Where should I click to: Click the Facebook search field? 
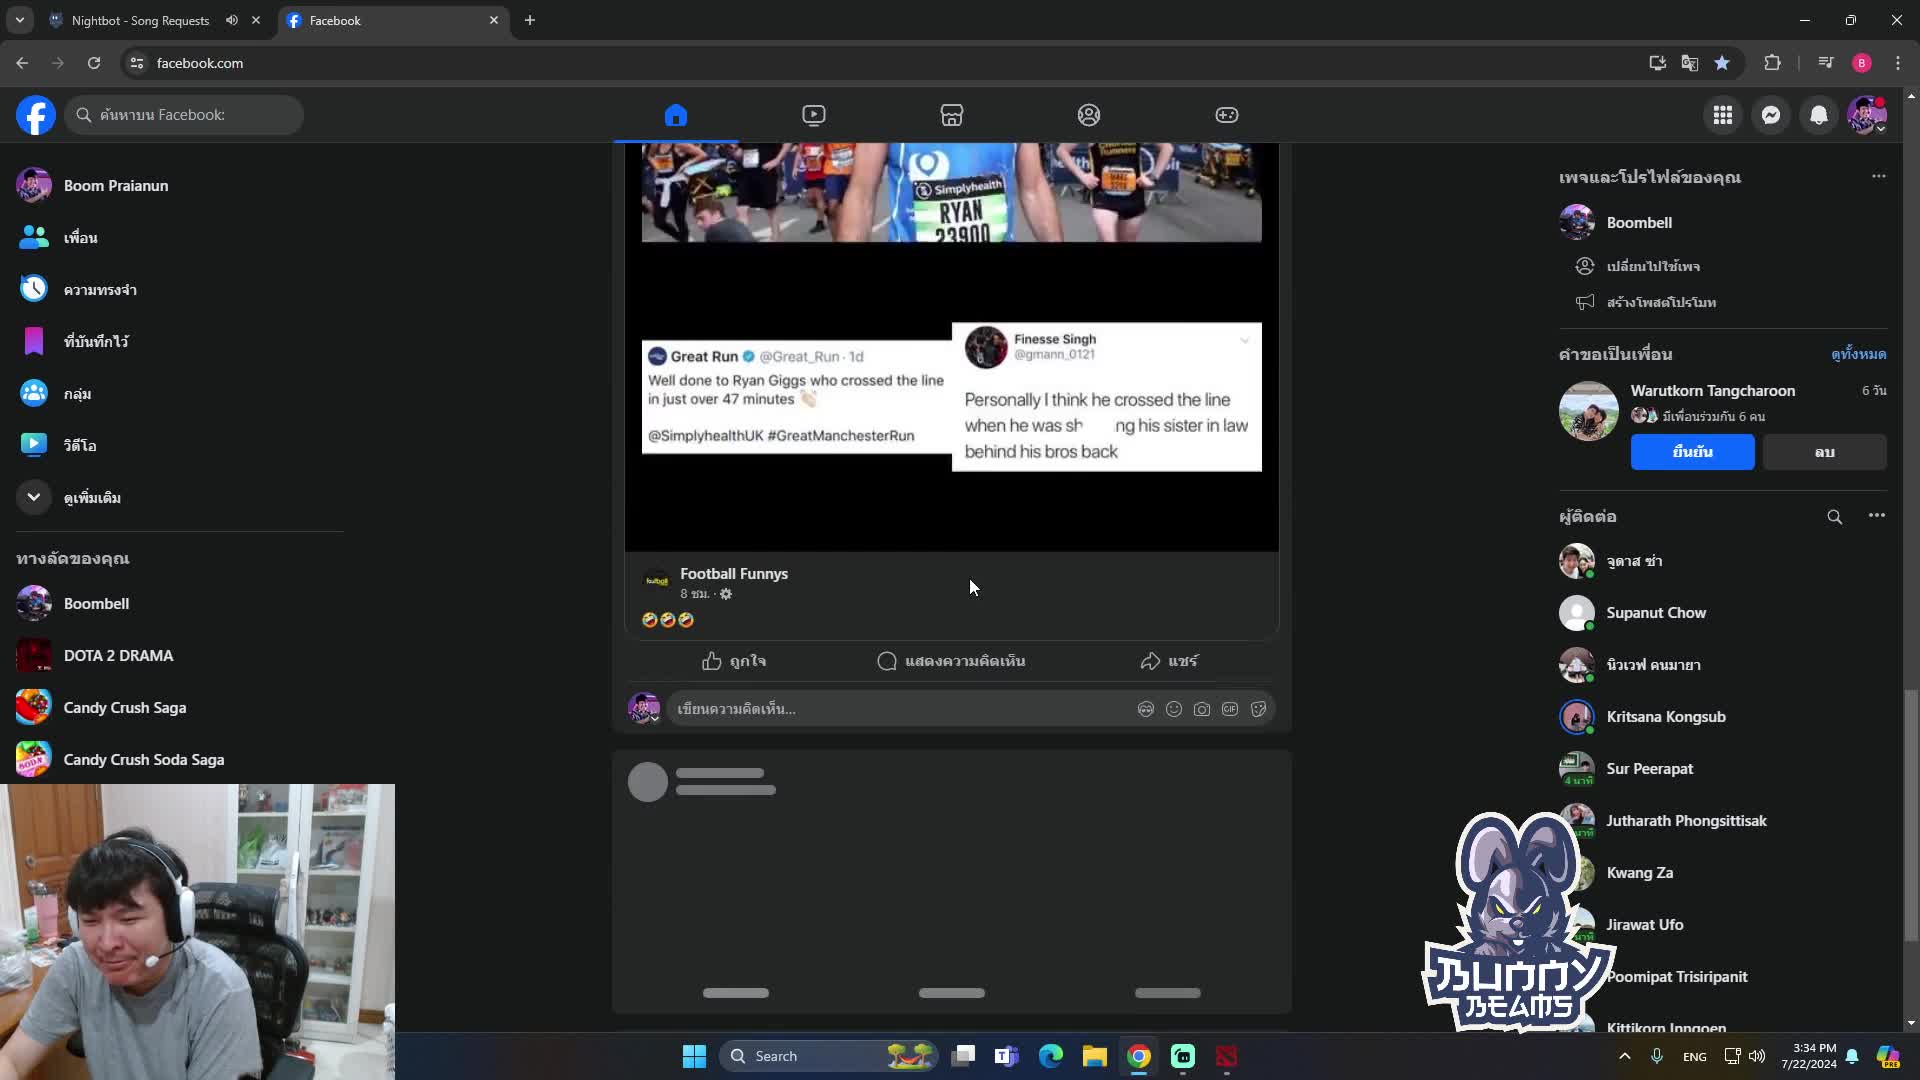[x=184, y=115]
